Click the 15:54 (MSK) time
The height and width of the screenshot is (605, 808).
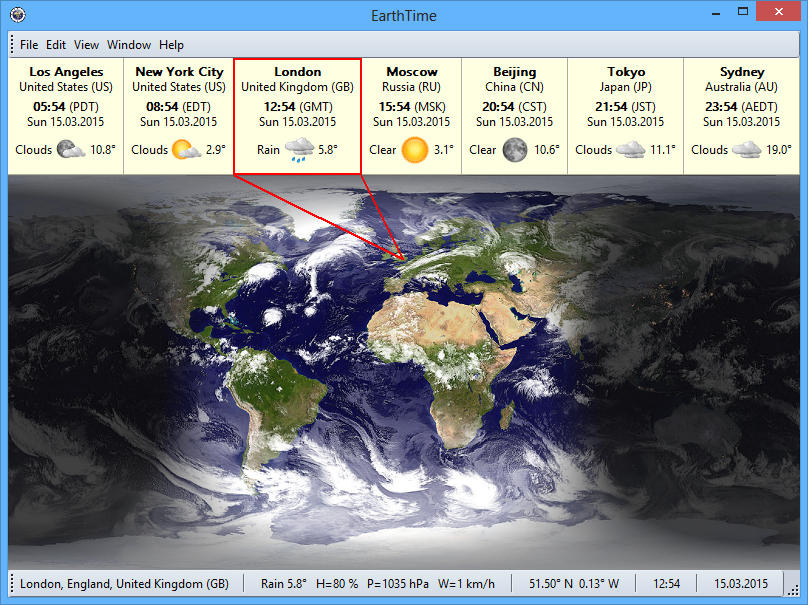[412, 107]
